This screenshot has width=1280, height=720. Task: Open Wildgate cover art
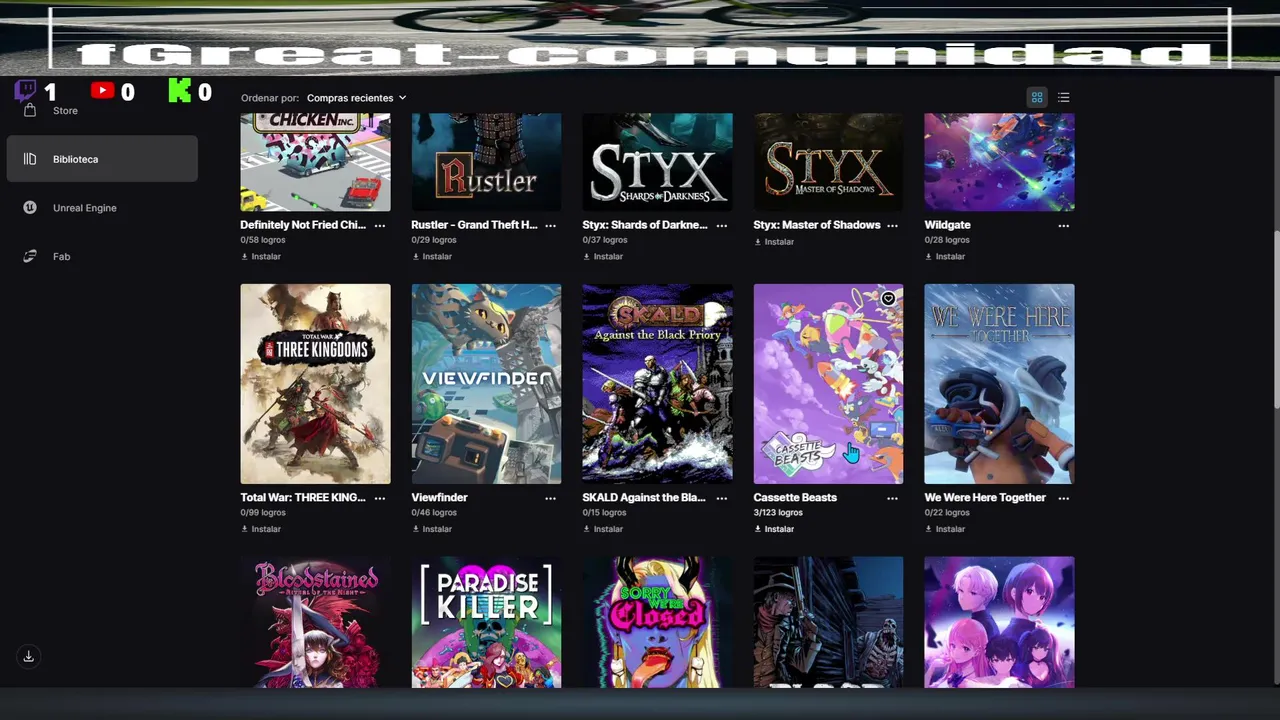pos(999,162)
